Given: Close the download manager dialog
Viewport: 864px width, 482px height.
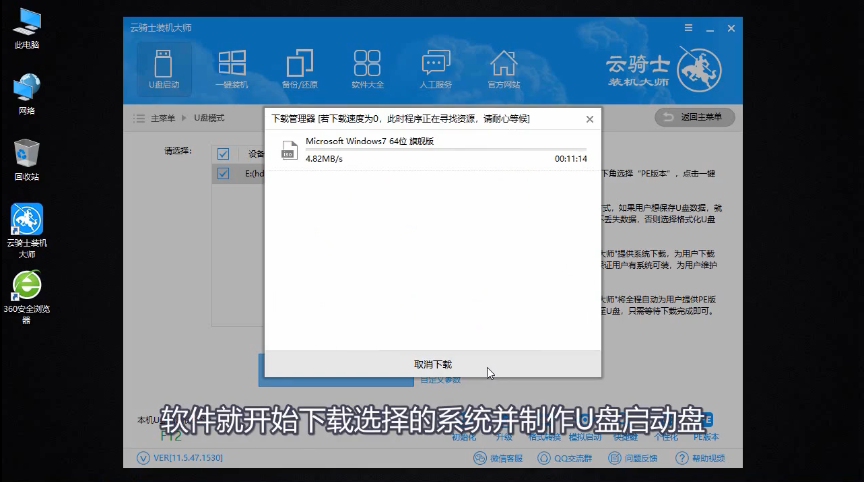Looking at the screenshot, I should point(590,119).
